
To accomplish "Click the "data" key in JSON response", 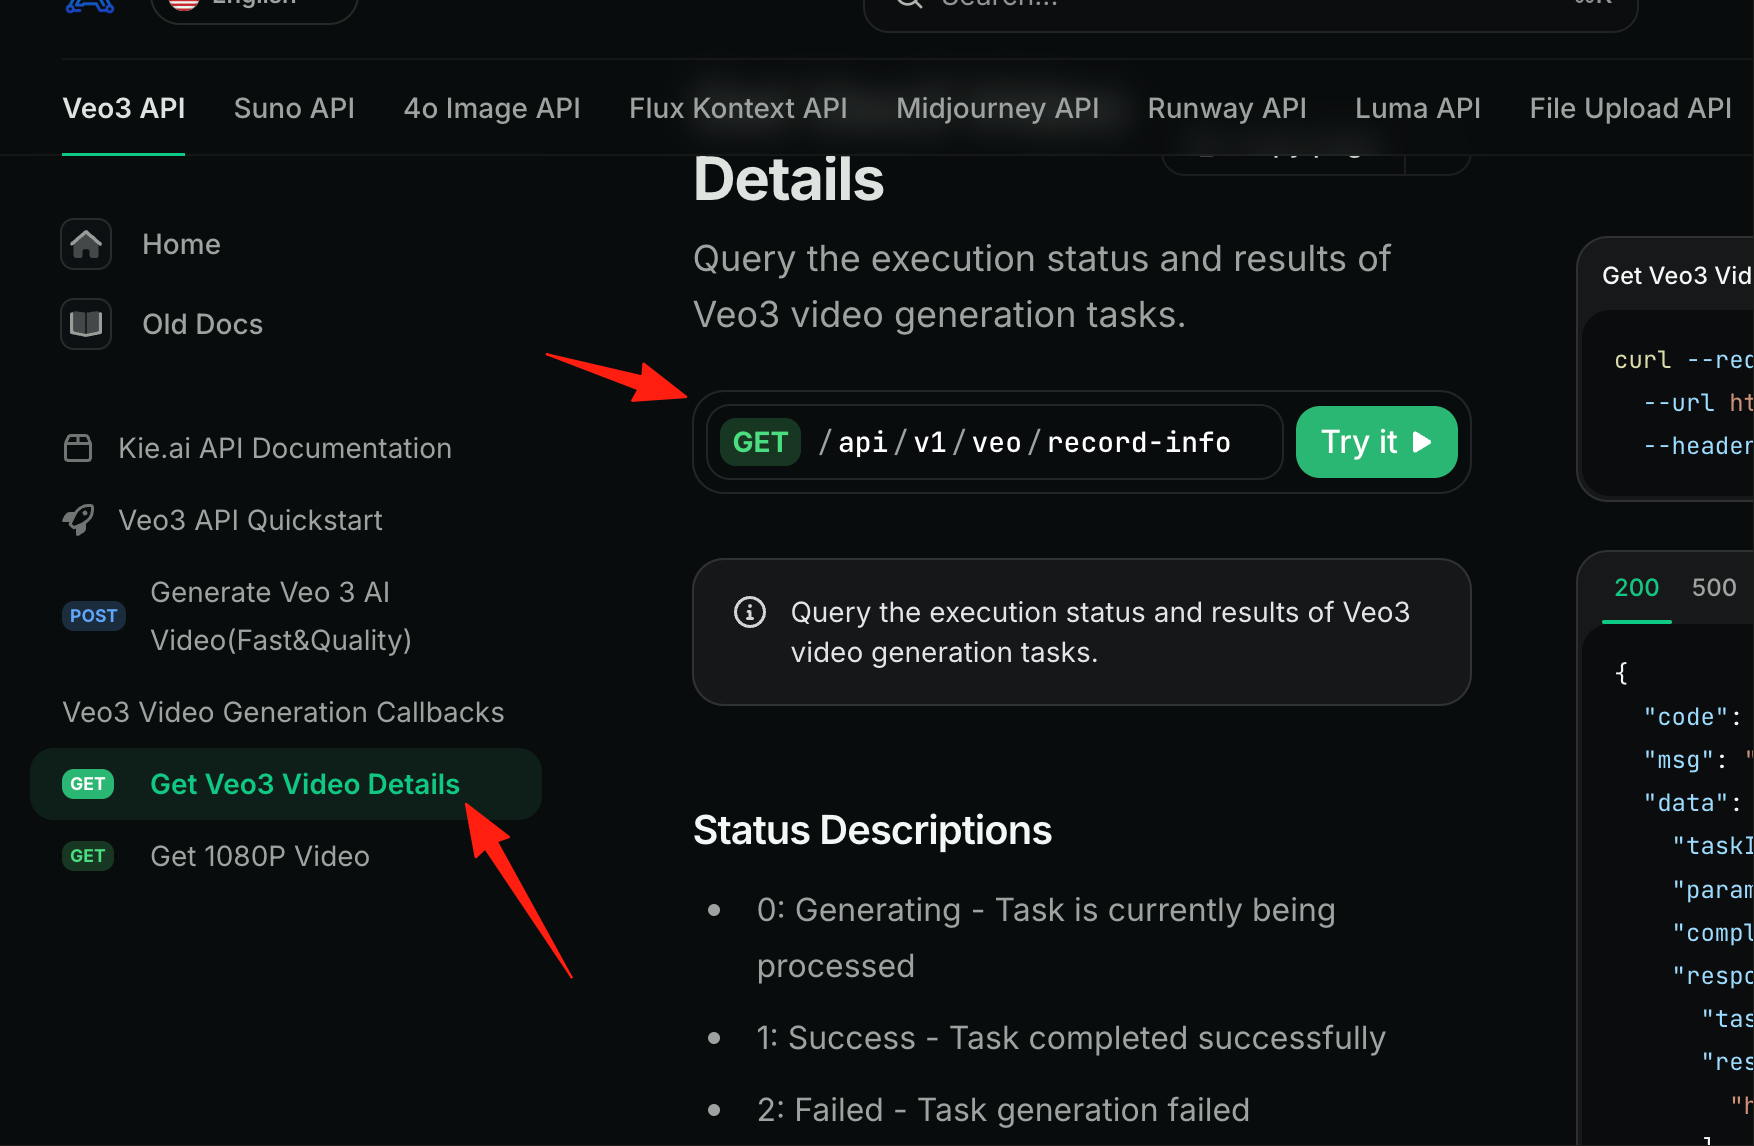I will (x=1686, y=803).
